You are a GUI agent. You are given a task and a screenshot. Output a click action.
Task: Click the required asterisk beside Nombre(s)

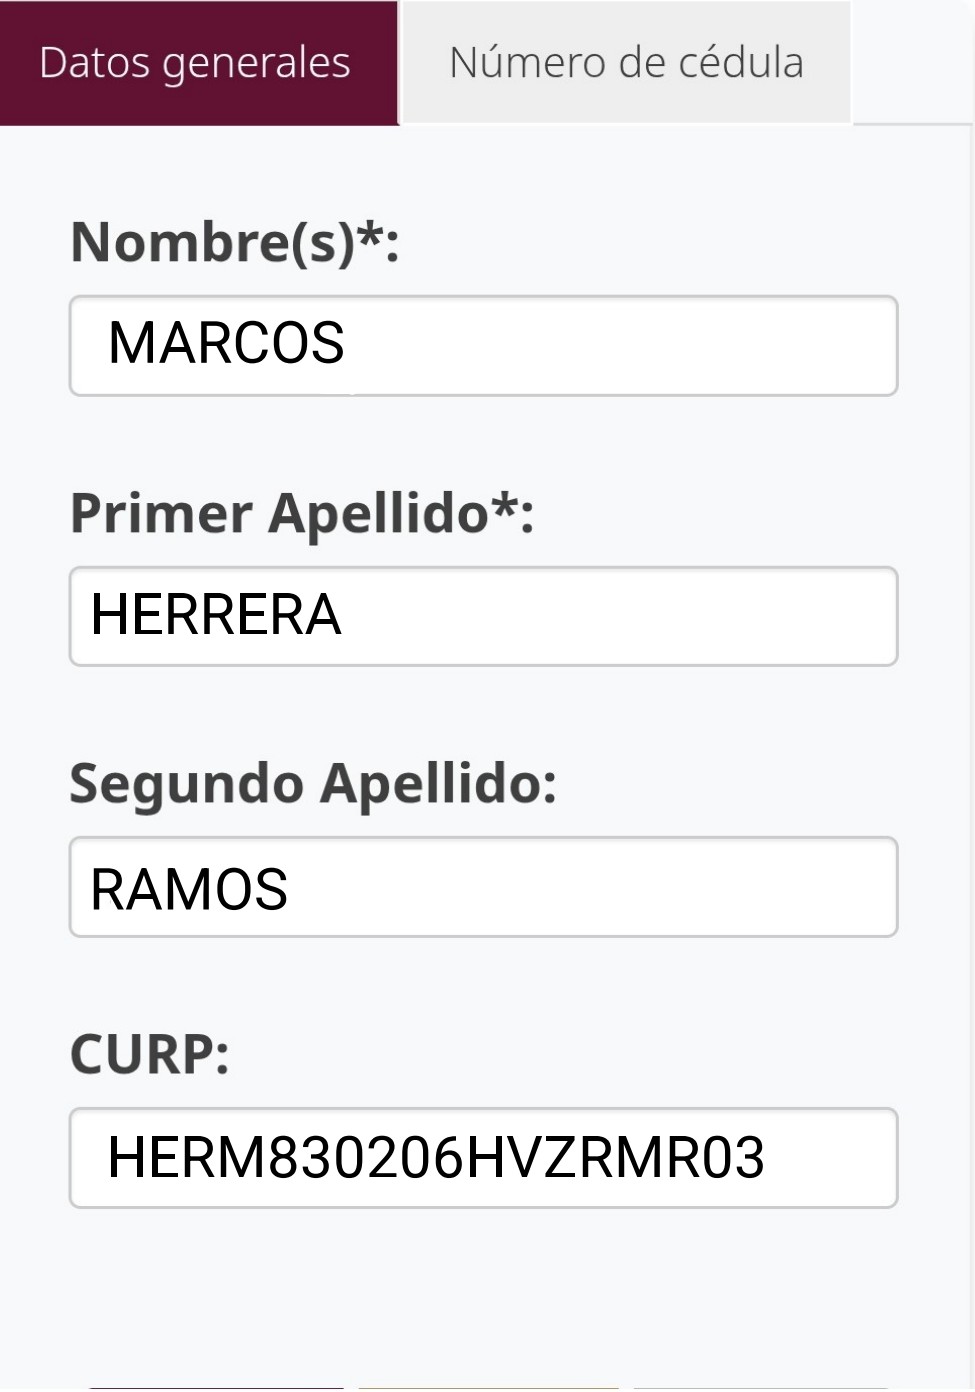[x=370, y=236]
